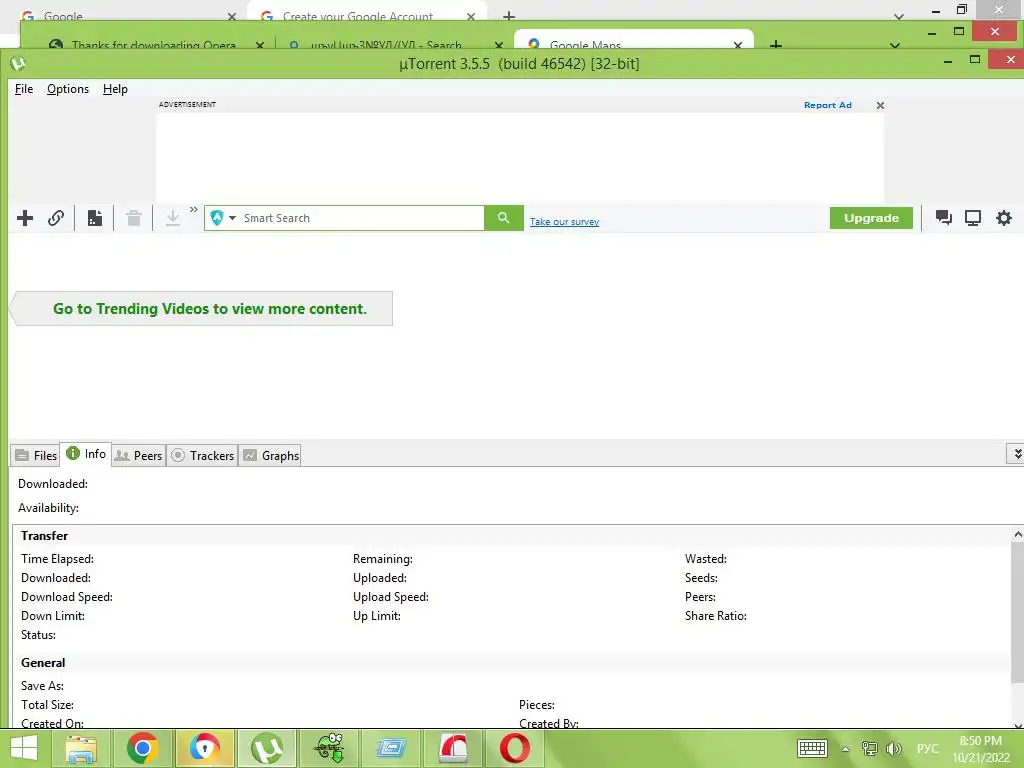Click into the Smart Search field

click(362, 218)
